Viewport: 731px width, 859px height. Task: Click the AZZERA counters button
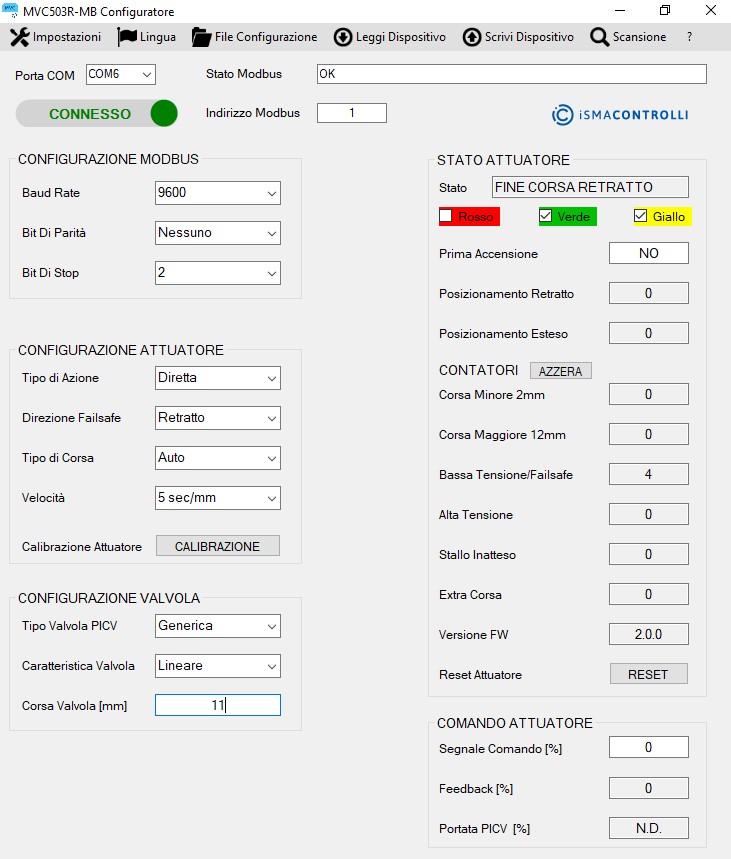560,371
